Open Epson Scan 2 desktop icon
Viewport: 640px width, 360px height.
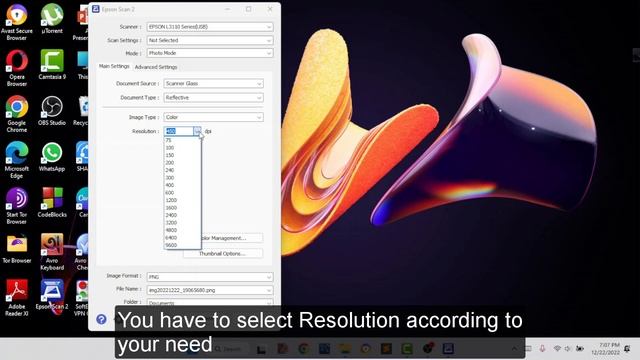click(x=52, y=294)
